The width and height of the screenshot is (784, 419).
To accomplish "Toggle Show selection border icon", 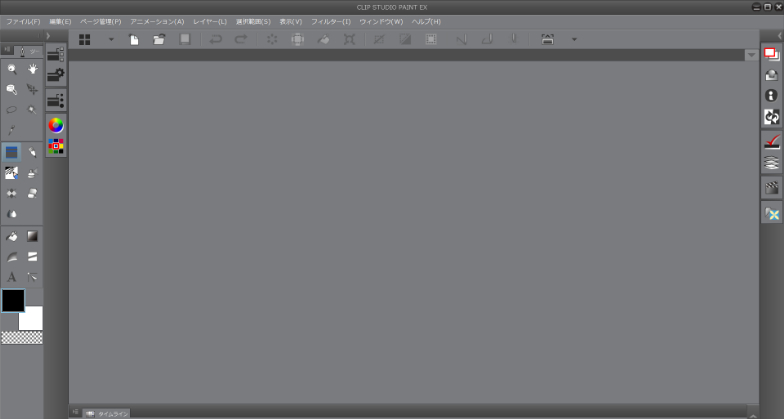I will click(x=431, y=40).
